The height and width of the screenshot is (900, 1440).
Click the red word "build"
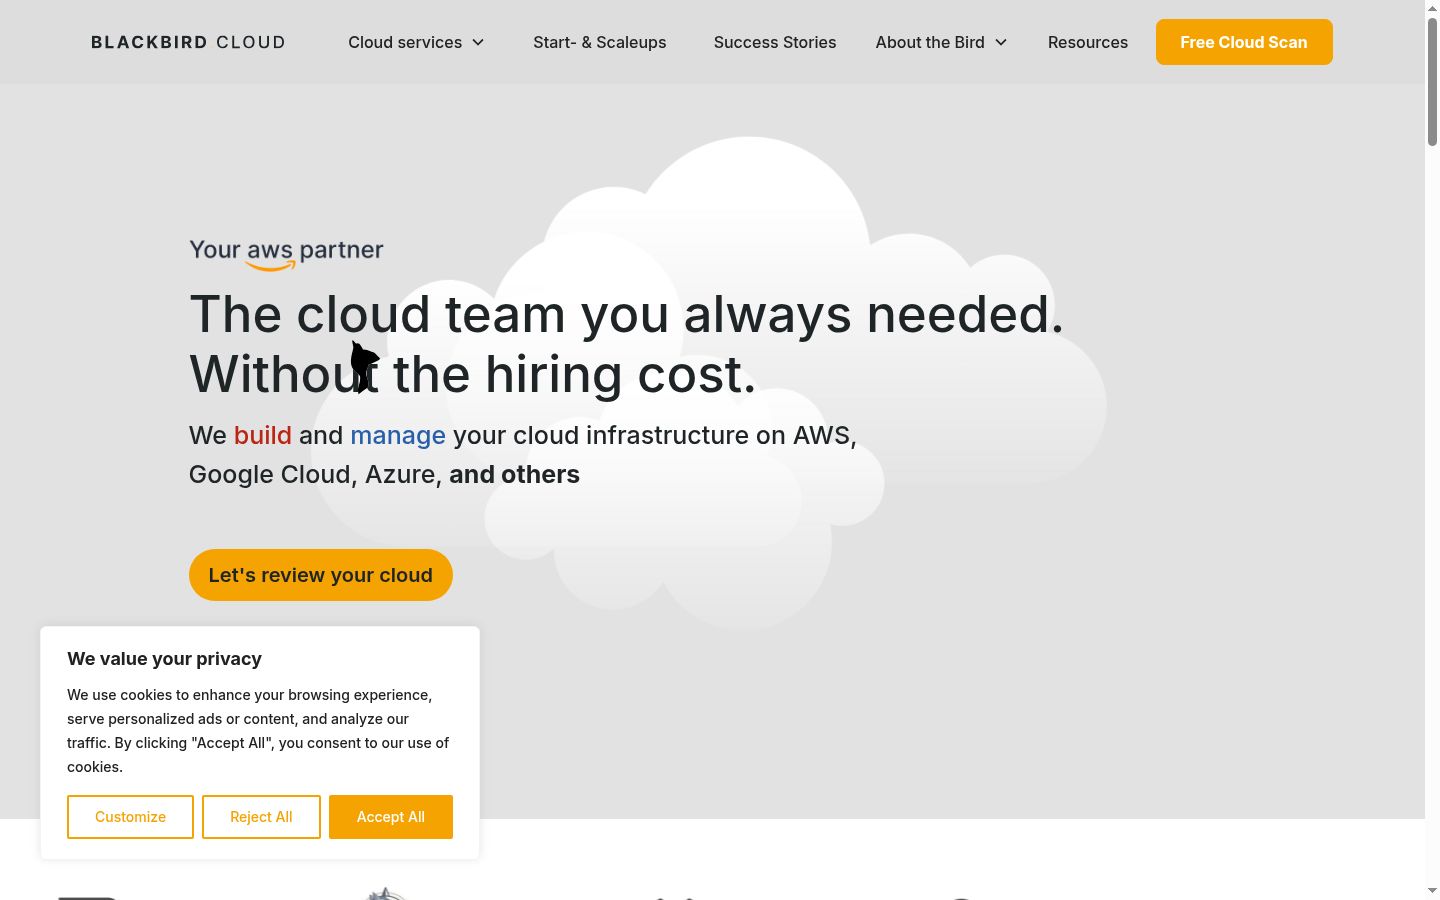click(263, 435)
